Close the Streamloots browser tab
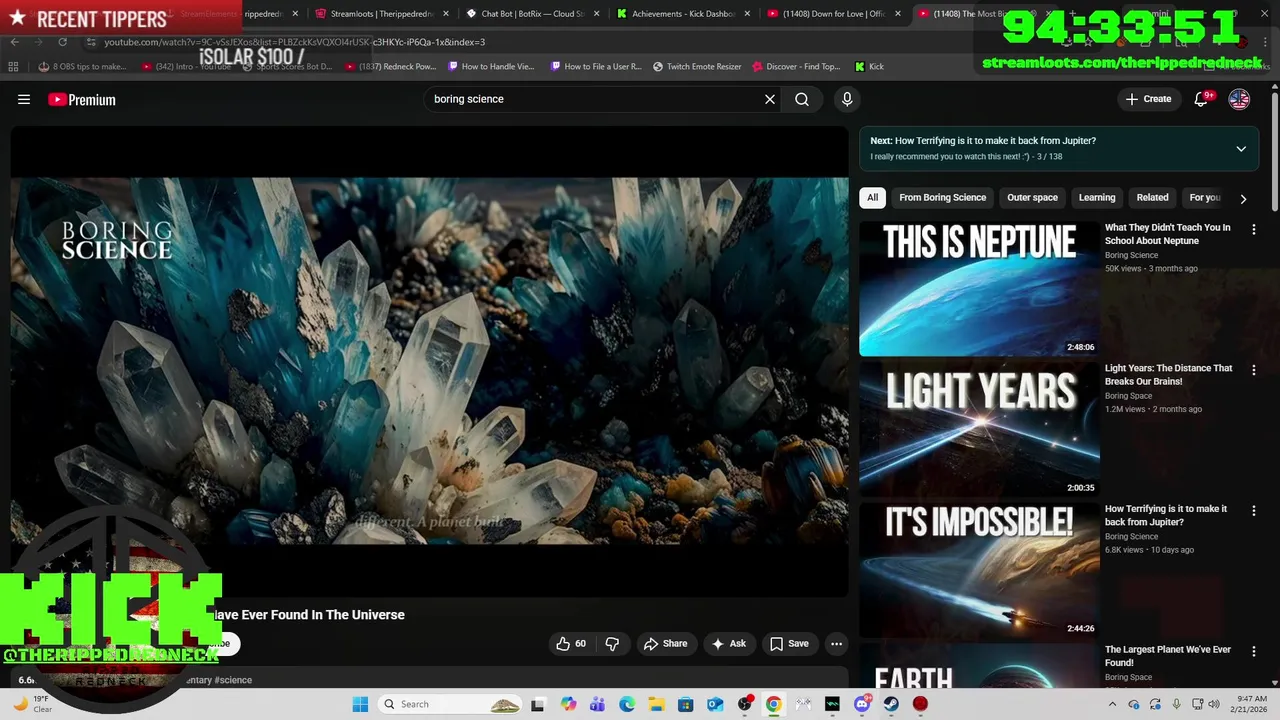Viewport: 1280px width, 720px height. coord(446,14)
